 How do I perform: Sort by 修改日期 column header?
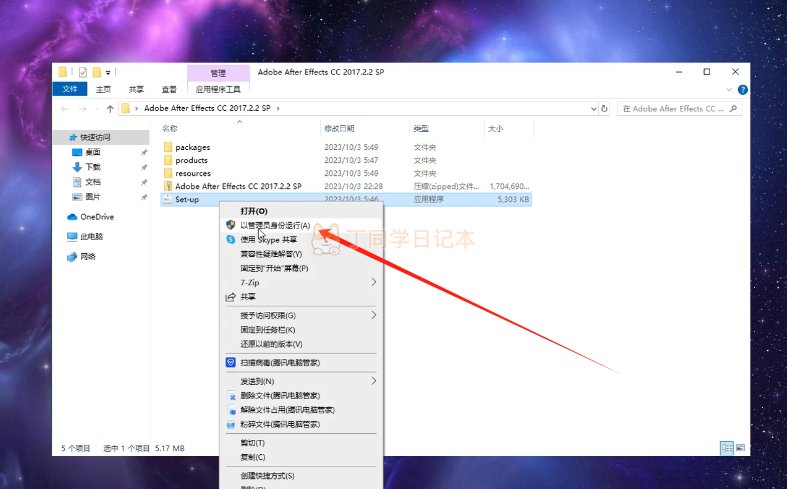pos(339,129)
